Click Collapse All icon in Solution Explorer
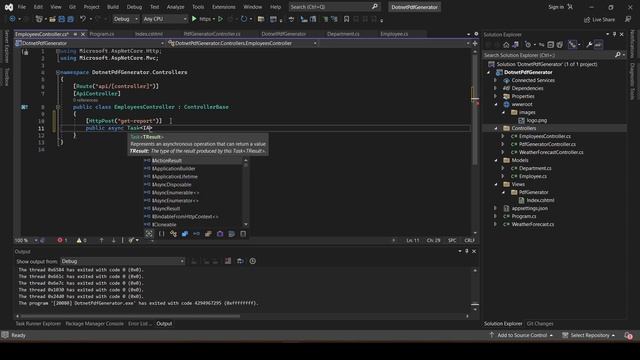 [551, 44]
